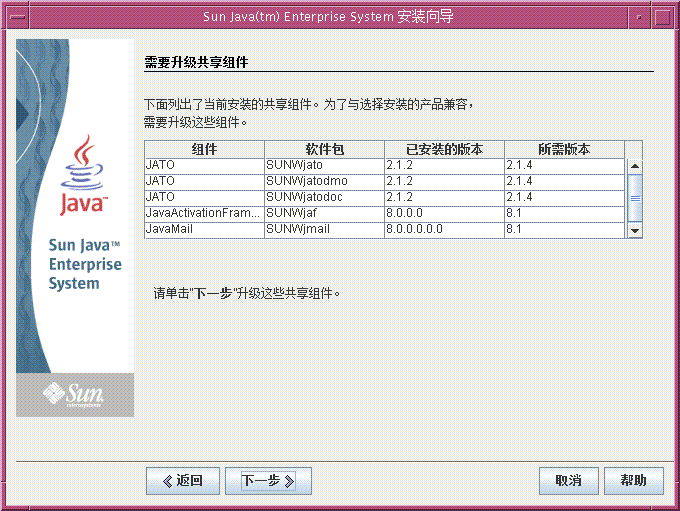Image resolution: width=680 pixels, height=511 pixels.
Task: Click required version 8.1 in SUNWjmail row
Action: (x=564, y=230)
